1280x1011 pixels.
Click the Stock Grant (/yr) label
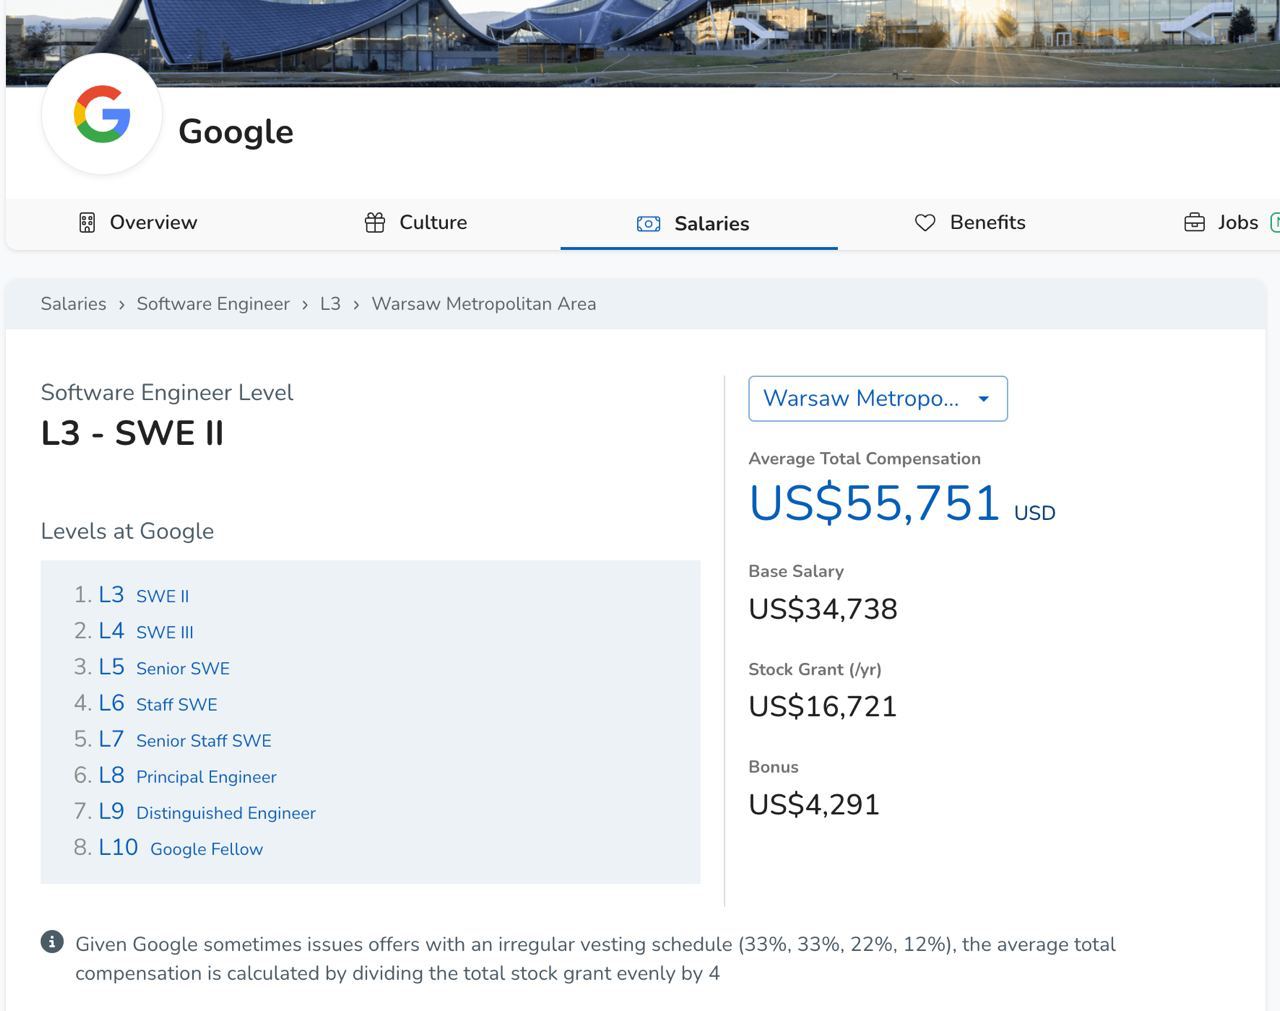click(x=815, y=670)
